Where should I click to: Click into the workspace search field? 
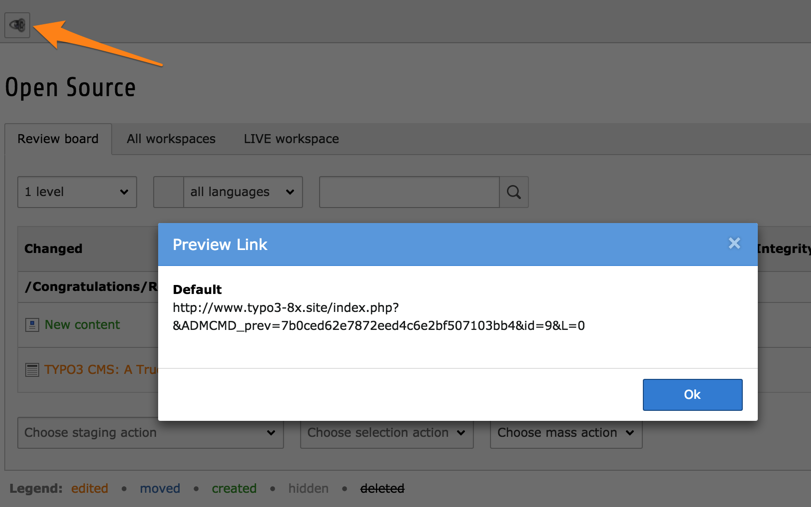(408, 192)
